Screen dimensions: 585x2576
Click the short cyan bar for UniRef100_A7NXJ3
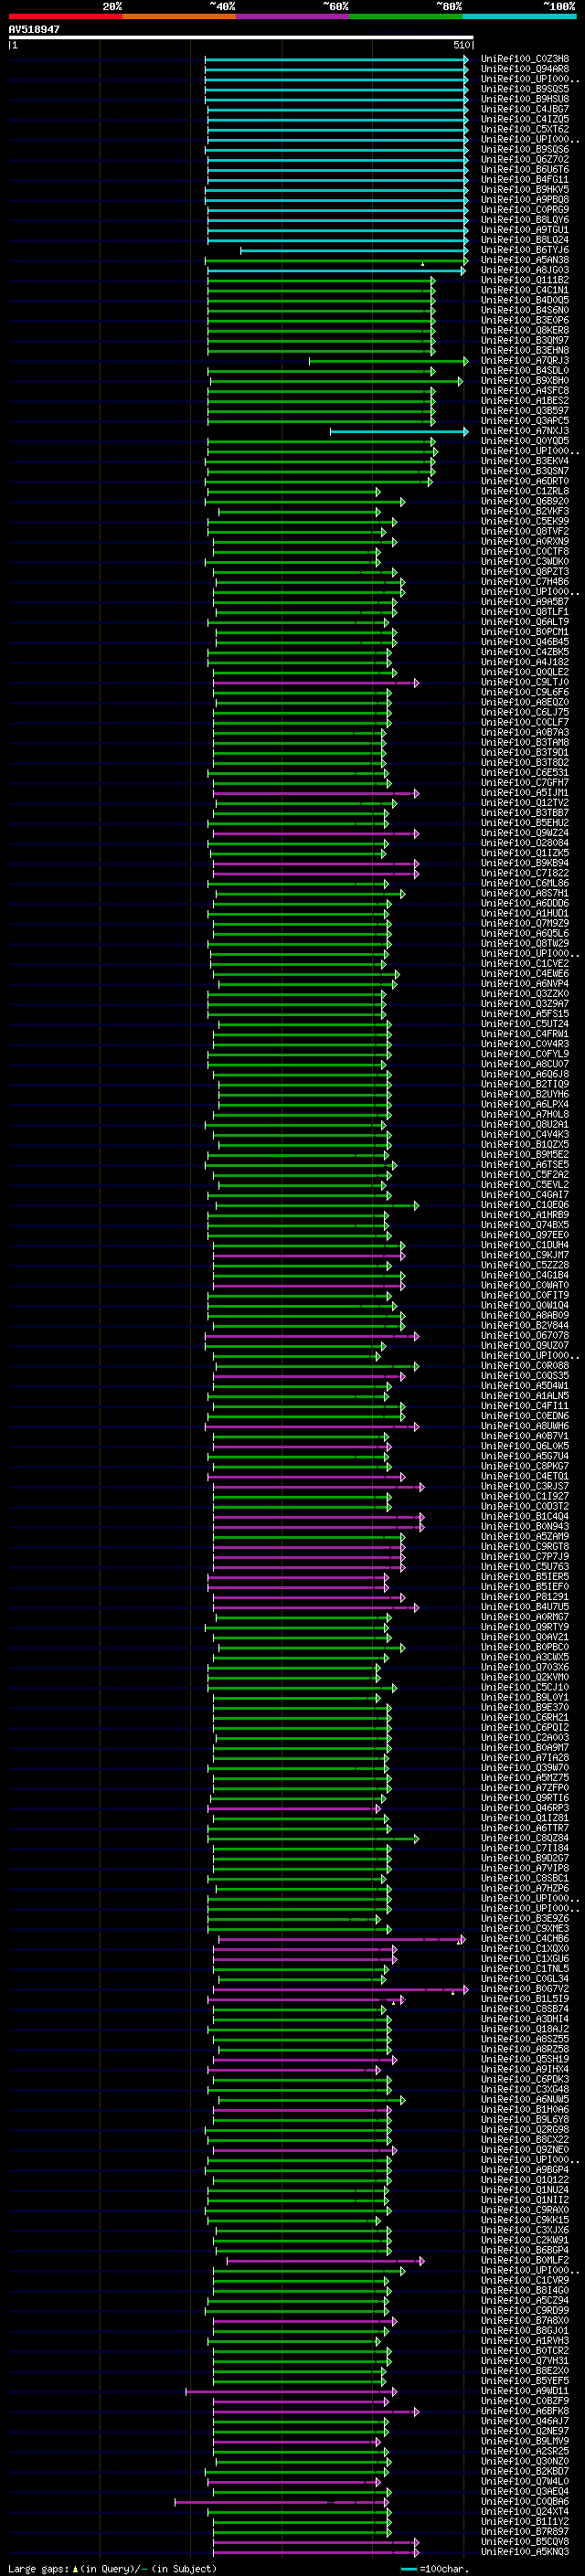click(399, 431)
